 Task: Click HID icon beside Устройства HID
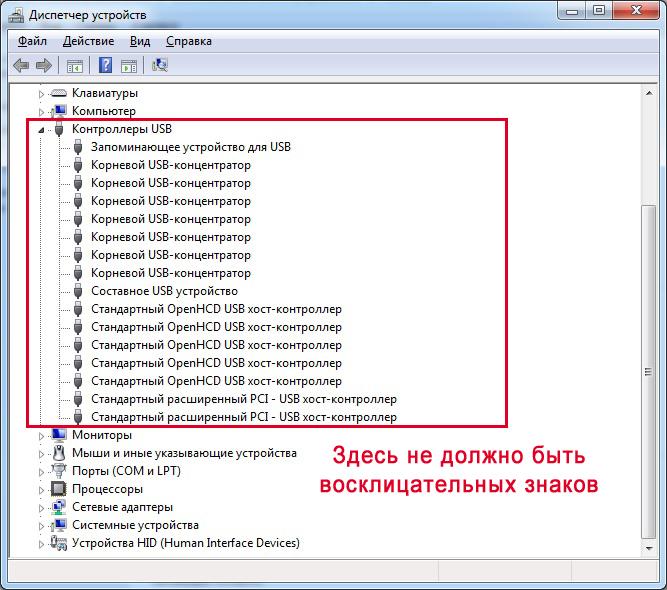59,543
